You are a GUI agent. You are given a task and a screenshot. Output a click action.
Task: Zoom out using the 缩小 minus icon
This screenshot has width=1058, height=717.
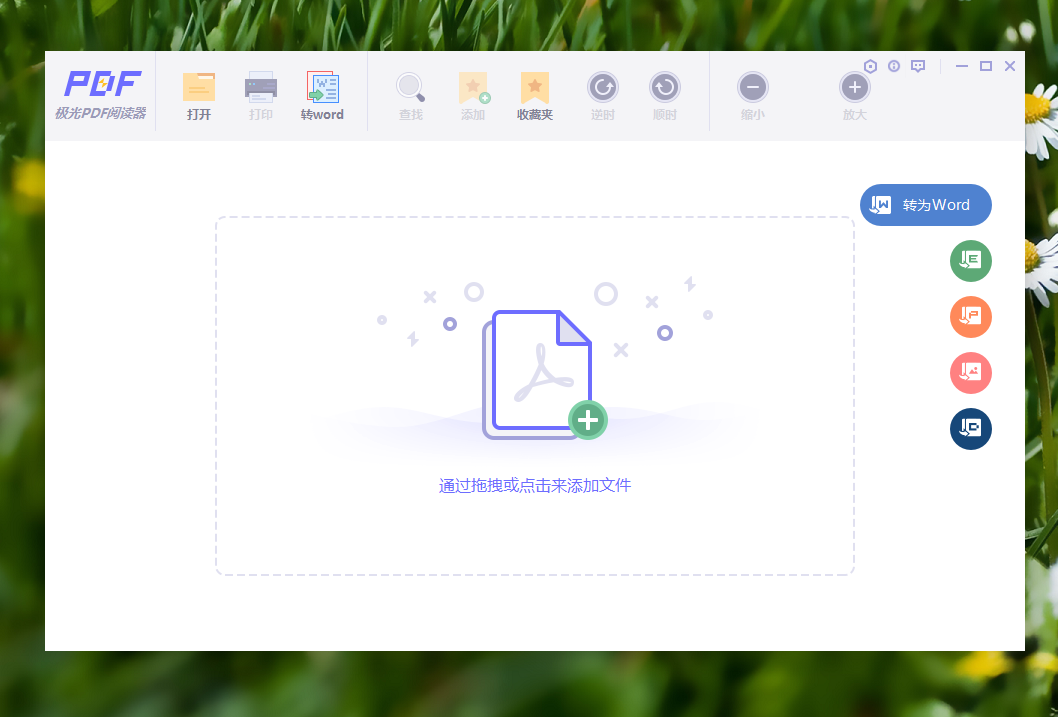753,88
